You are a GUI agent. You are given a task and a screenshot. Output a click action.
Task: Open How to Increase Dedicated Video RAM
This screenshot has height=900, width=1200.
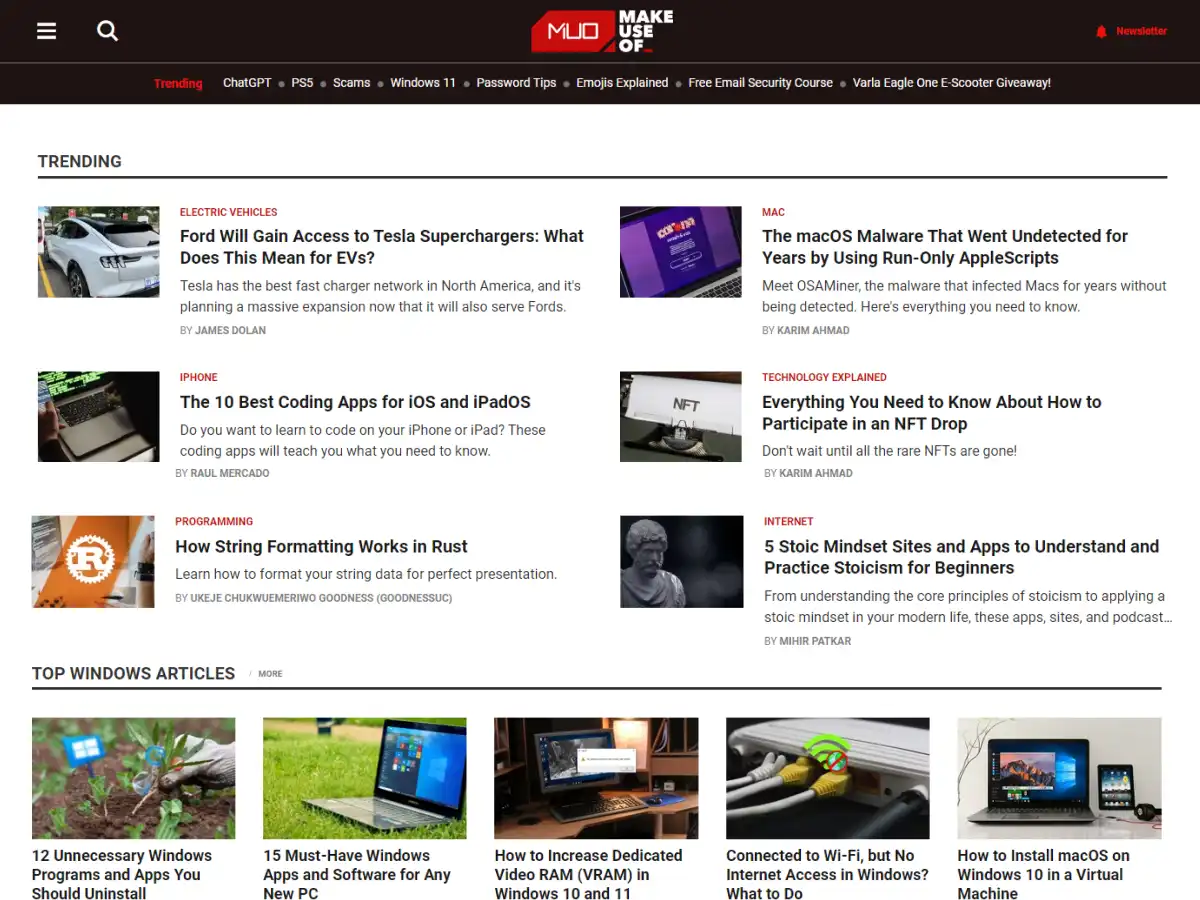588,874
